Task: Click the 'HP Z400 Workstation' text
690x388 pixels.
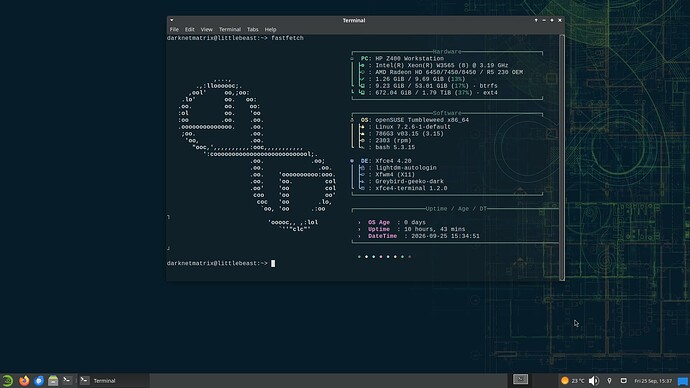Action: (409, 59)
